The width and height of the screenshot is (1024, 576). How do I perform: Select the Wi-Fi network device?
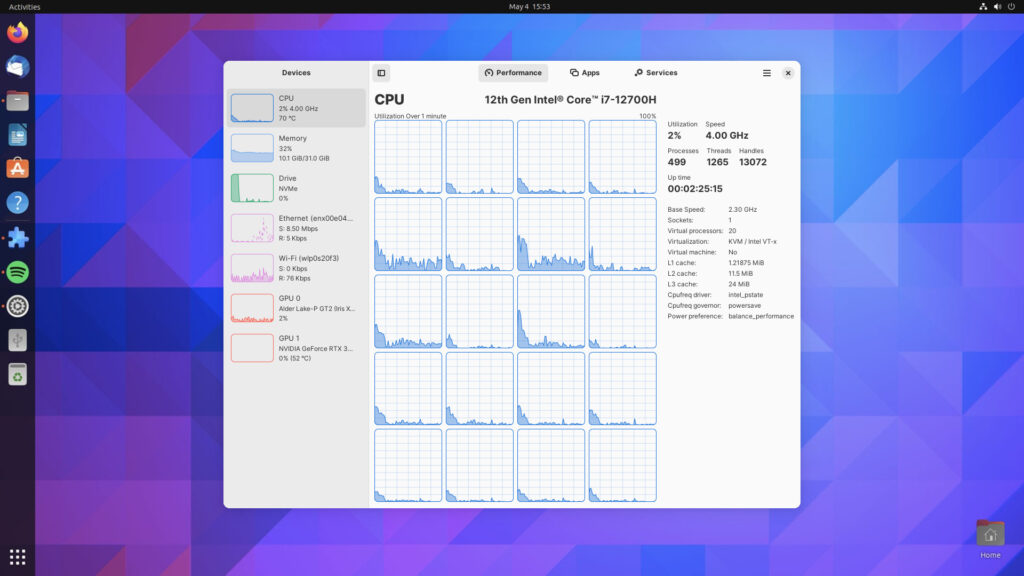click(x=296, y=268)
